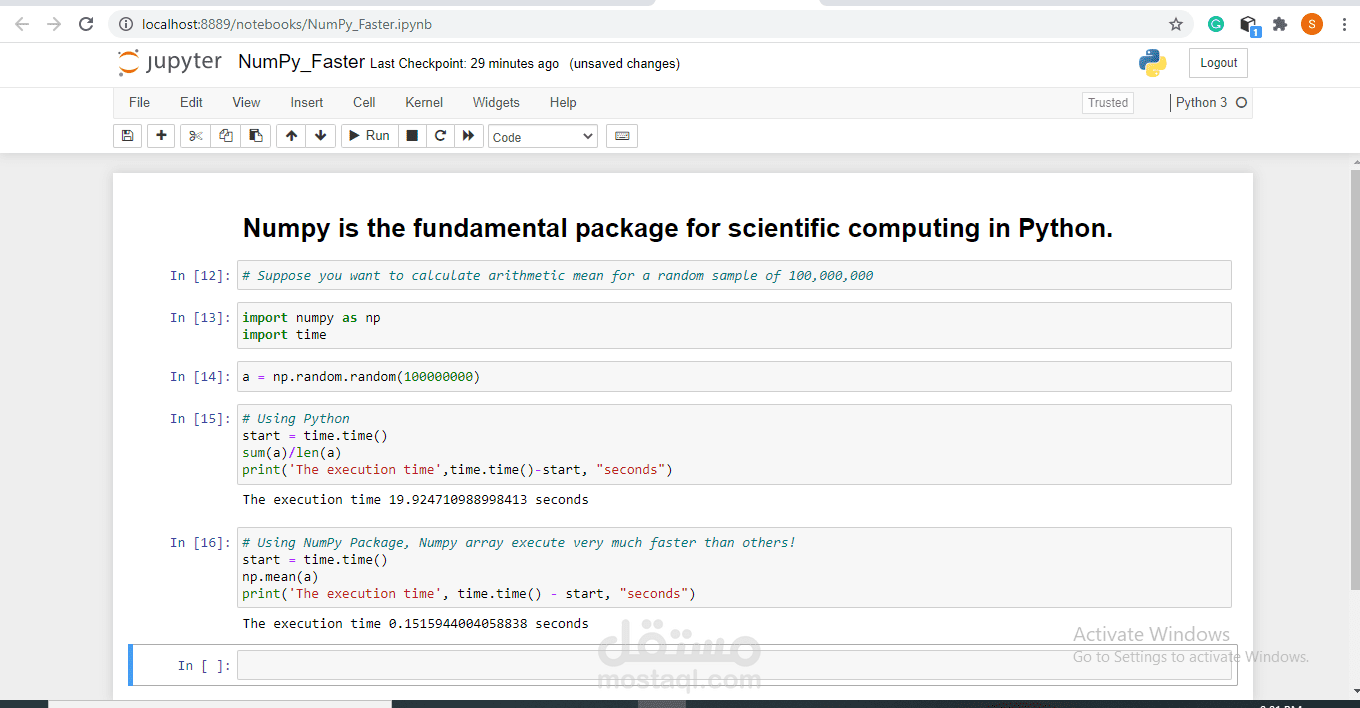The image size is (1360, 708).
Task: Move selected cell down with arrow icon
Action: [x=320, y=136]
